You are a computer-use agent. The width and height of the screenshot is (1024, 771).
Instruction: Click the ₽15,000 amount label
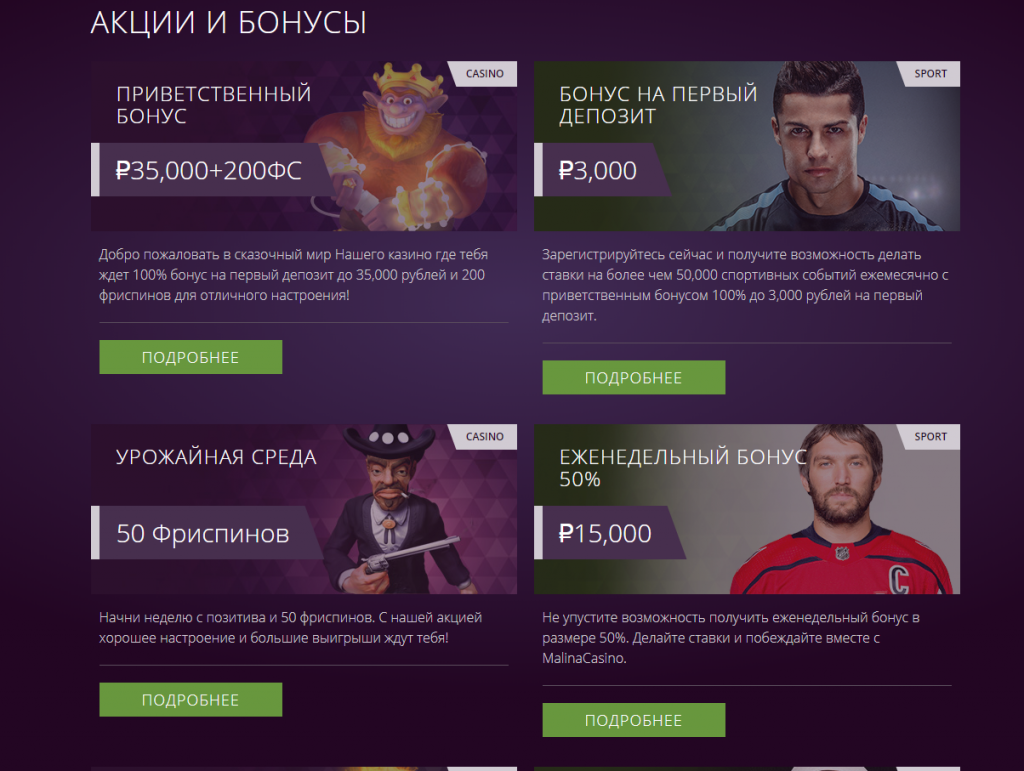tap(605, 533)
